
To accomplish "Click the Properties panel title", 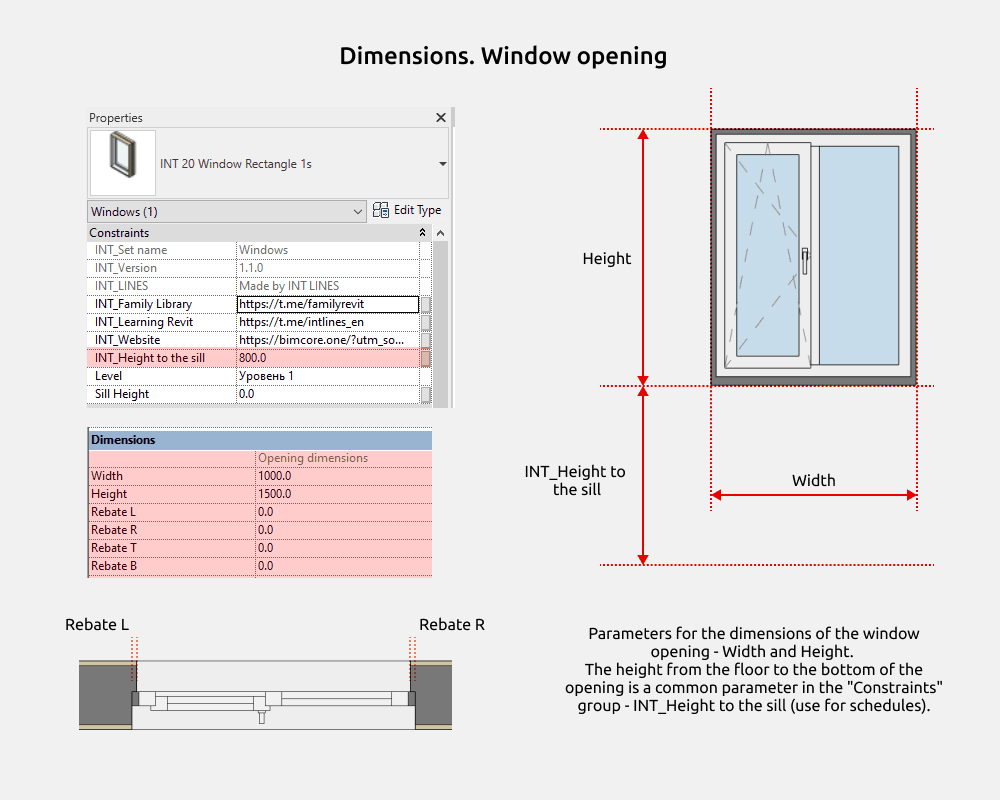I will (x=115, y=118).
